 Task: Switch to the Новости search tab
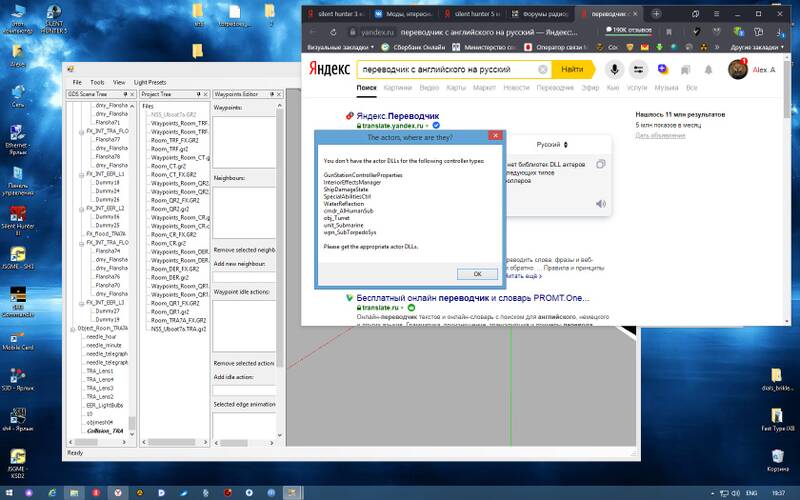pos(516,88)
